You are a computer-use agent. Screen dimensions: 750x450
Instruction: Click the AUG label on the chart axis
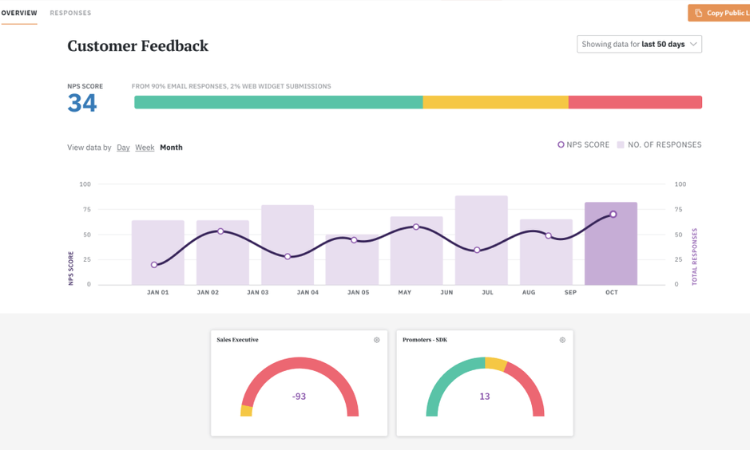pos(529,292)
